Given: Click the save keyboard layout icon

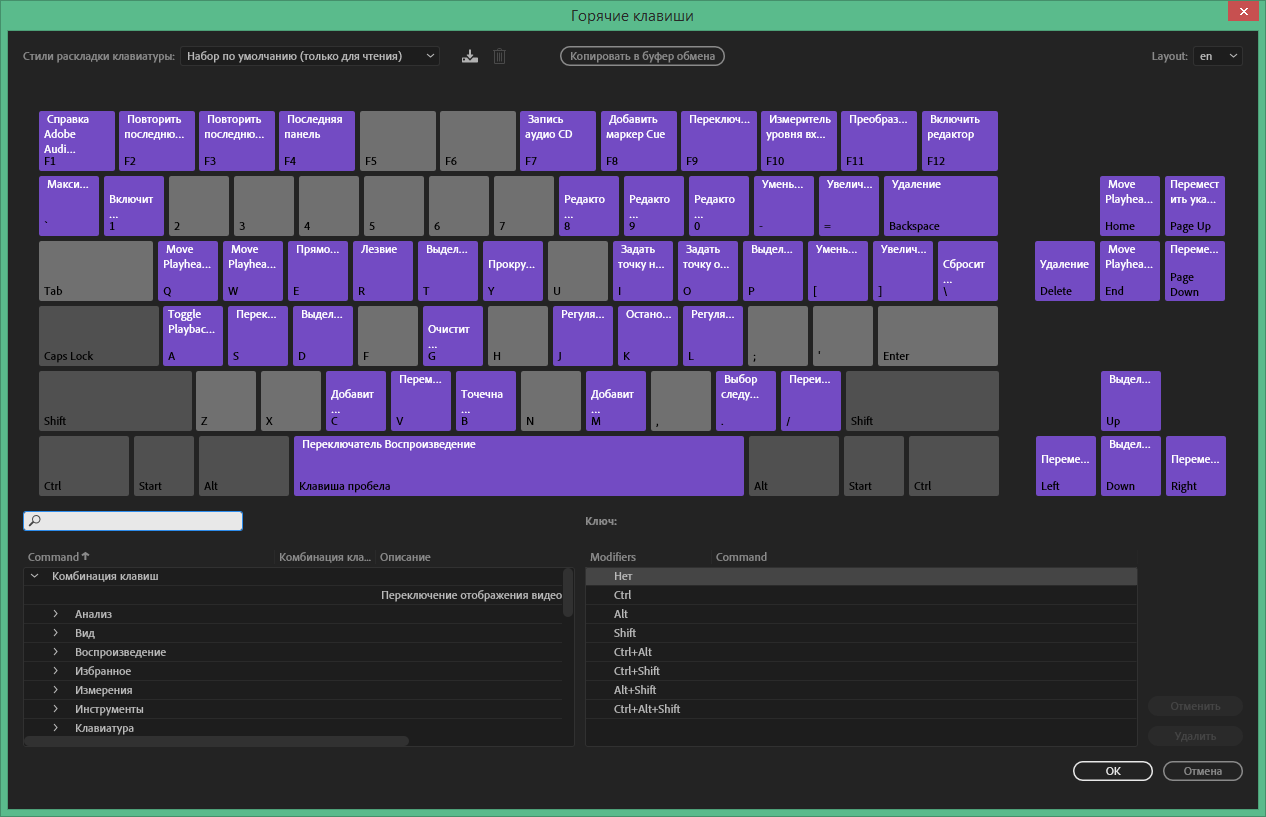Looking at the screenshot, I should pyautogui.click(x=470, y=56).
